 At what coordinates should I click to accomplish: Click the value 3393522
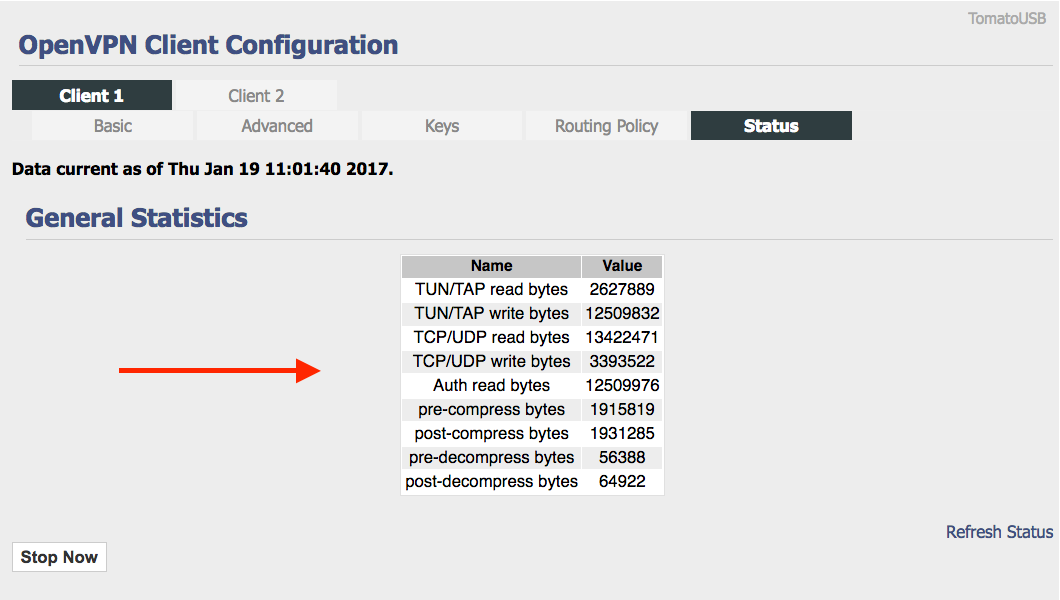coord(622,361)
